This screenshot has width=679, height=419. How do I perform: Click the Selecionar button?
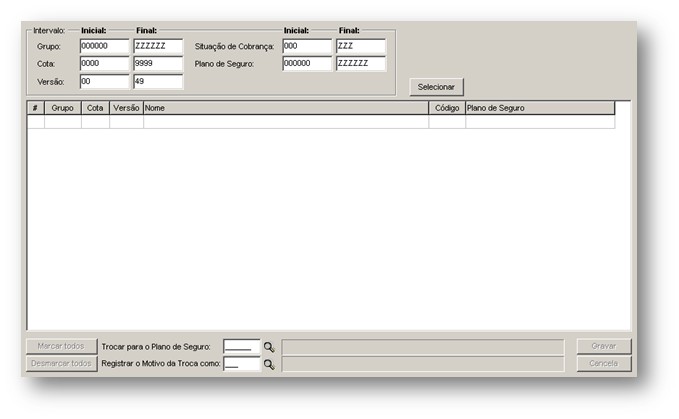[x=436, y=87]
